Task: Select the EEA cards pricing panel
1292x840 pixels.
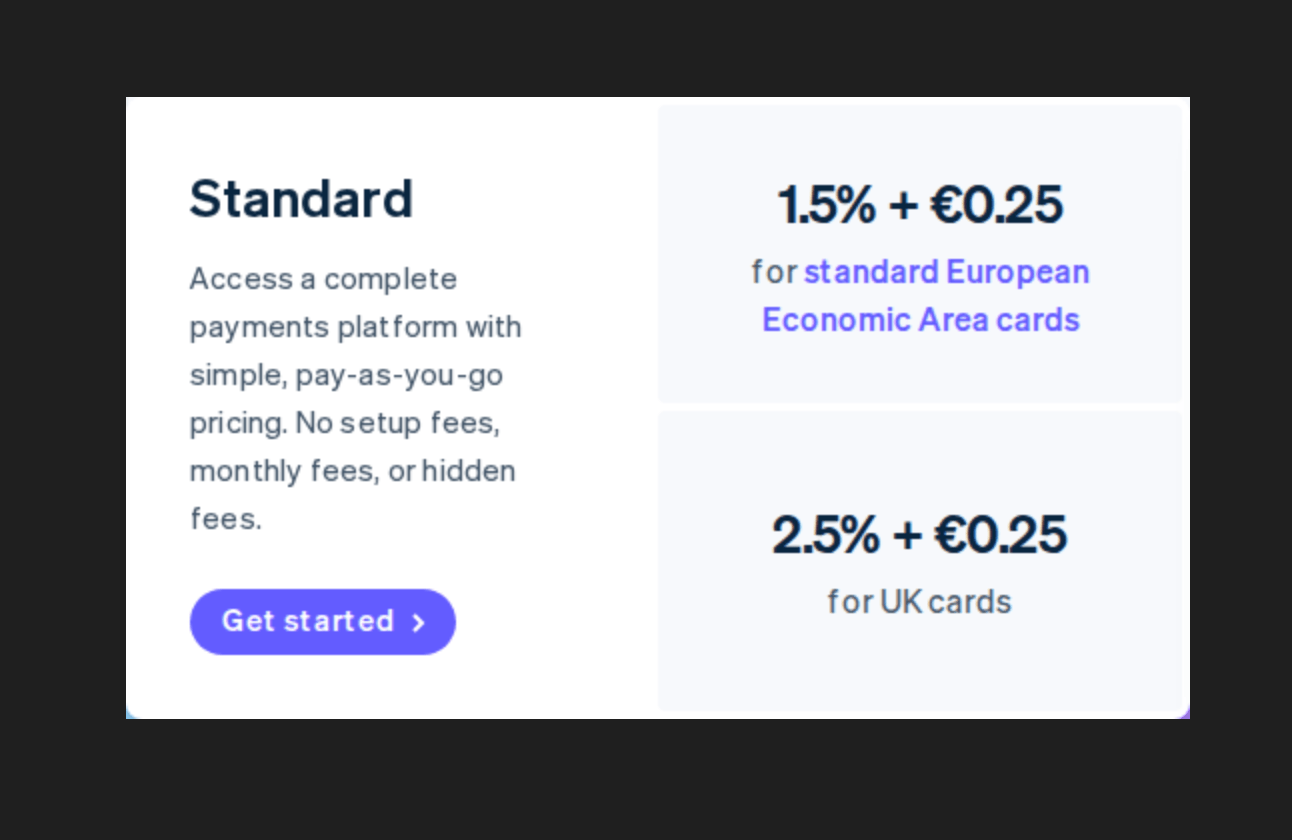Action: [919, 254]
